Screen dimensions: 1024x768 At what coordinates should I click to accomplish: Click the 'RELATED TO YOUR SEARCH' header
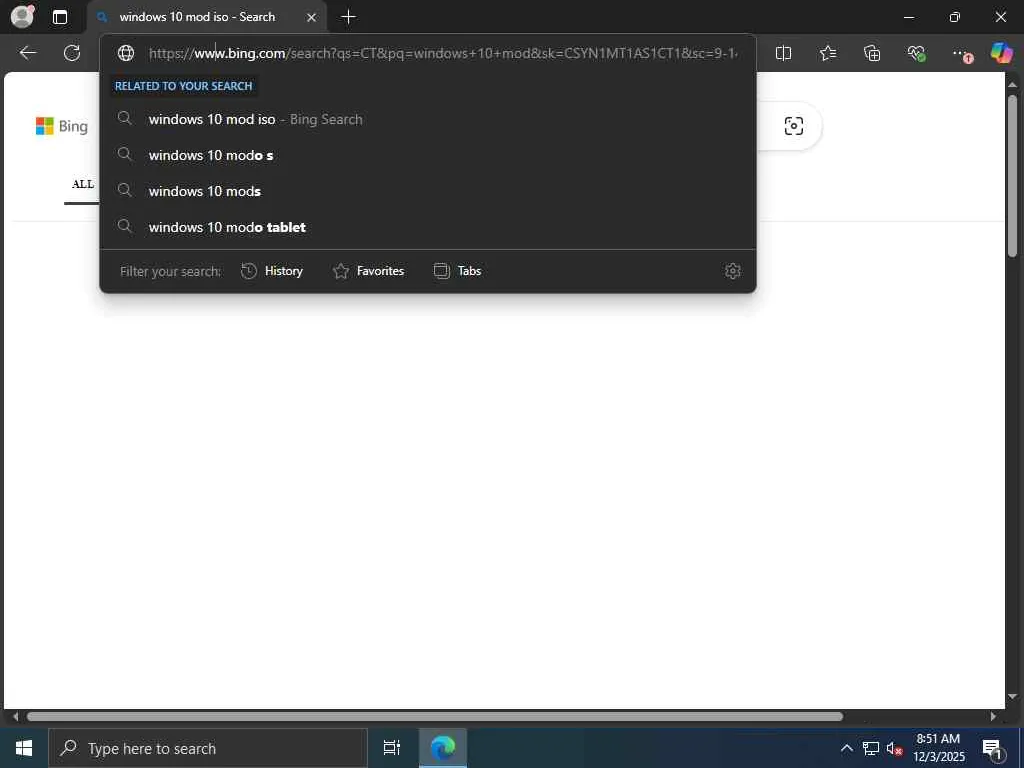click(184, 86)
